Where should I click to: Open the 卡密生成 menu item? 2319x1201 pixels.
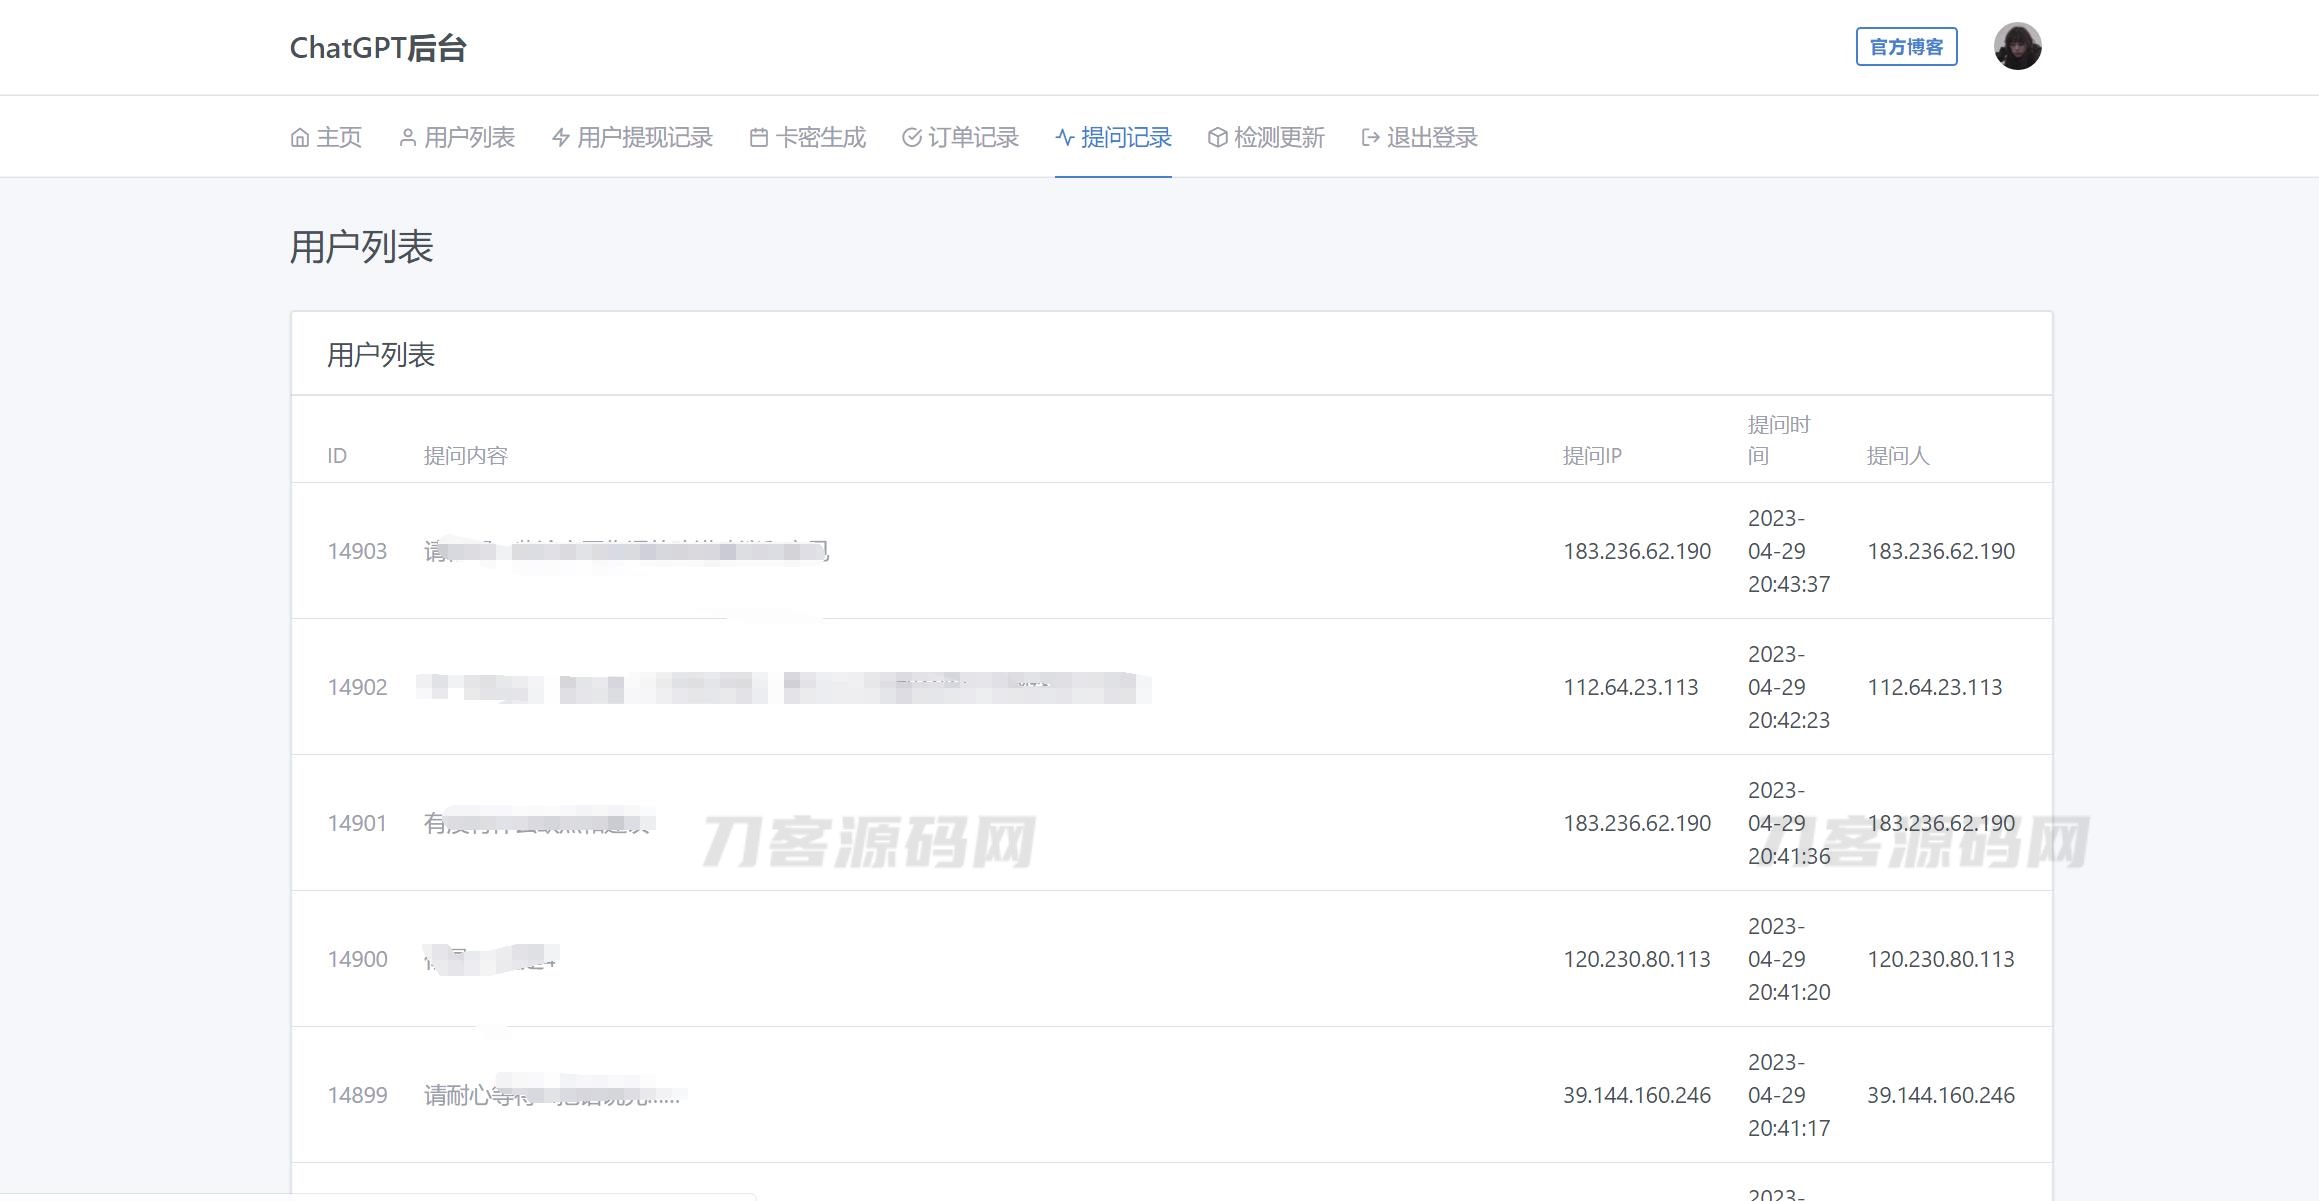click(820, 138)
